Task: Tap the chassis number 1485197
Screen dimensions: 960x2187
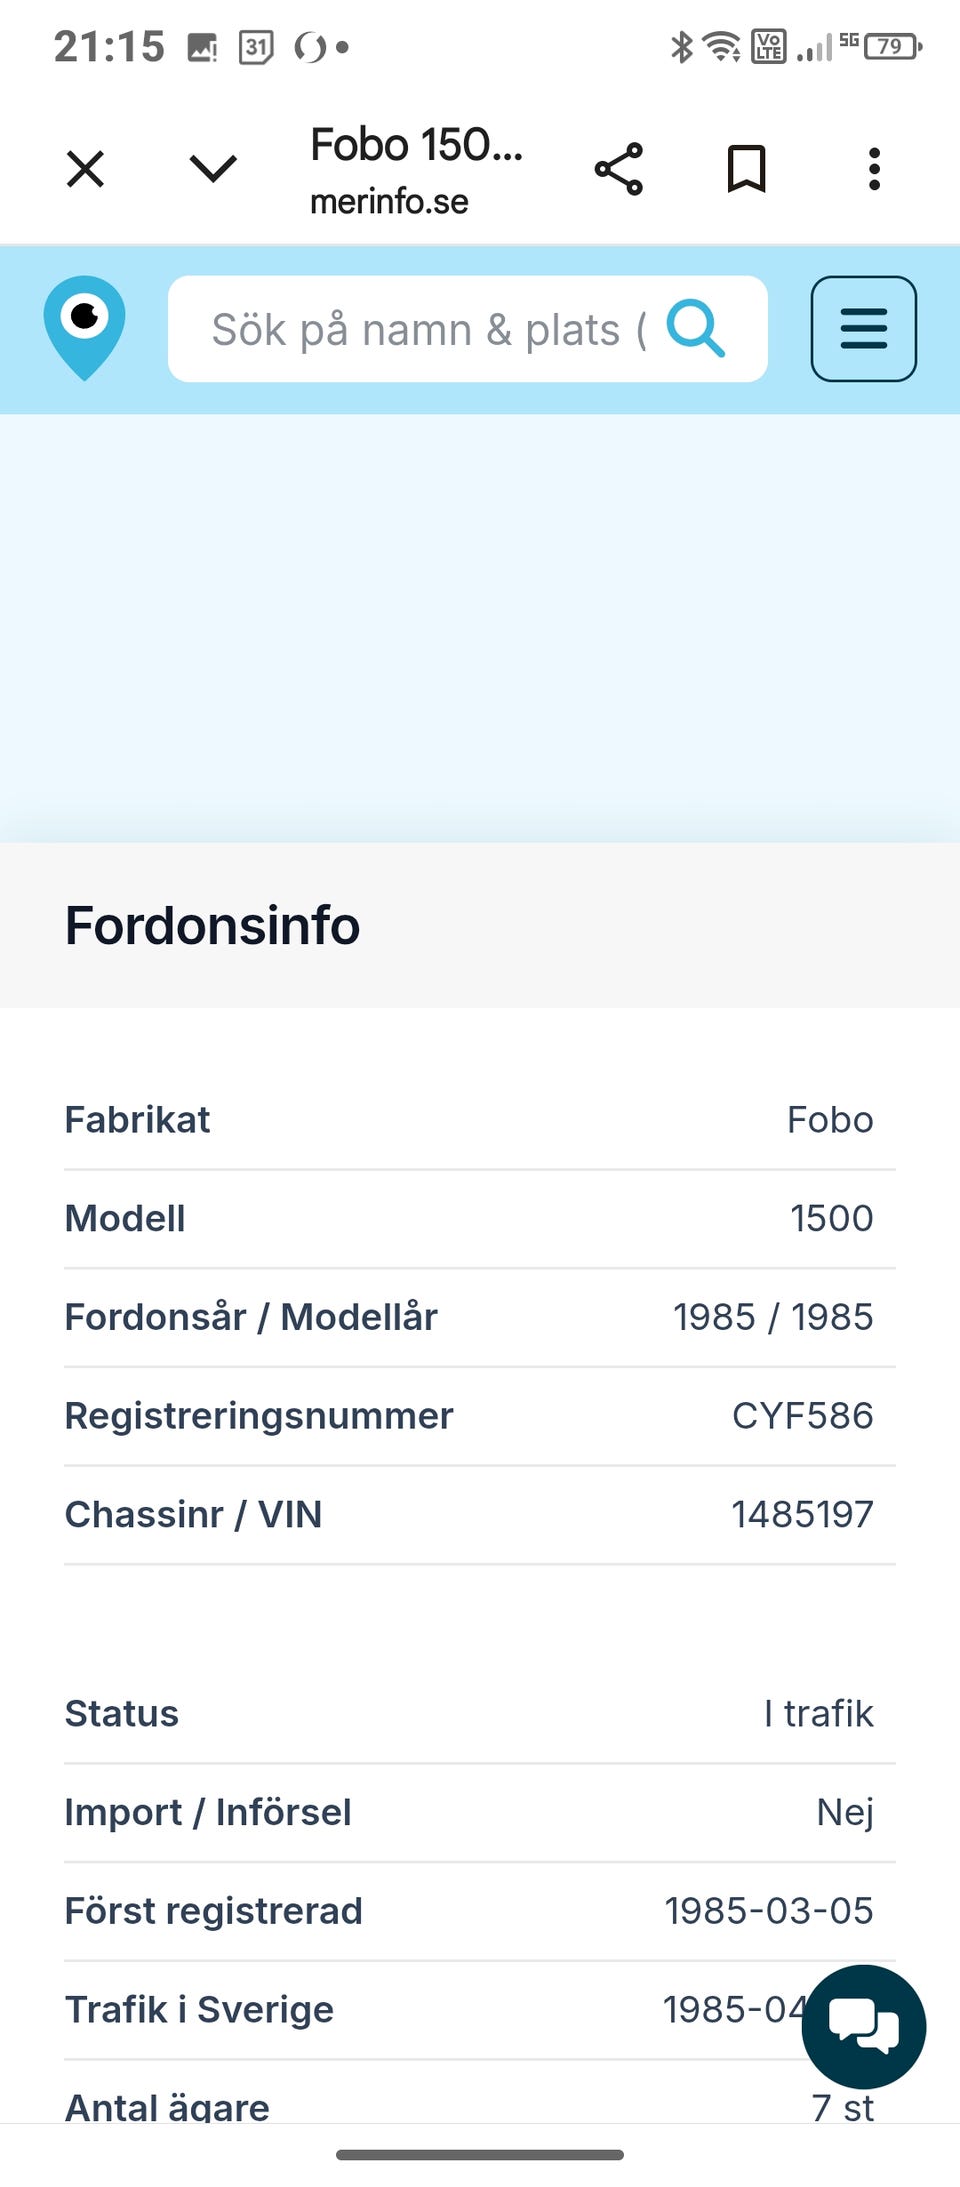Action: pyautogui.click(x=802, y=1515)
